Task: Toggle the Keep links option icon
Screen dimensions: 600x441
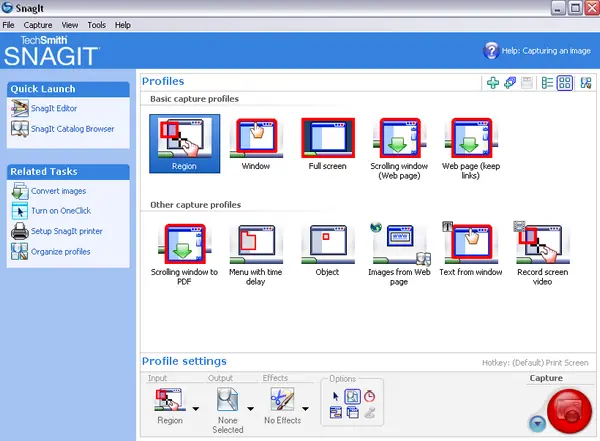Action: (336, 413)
